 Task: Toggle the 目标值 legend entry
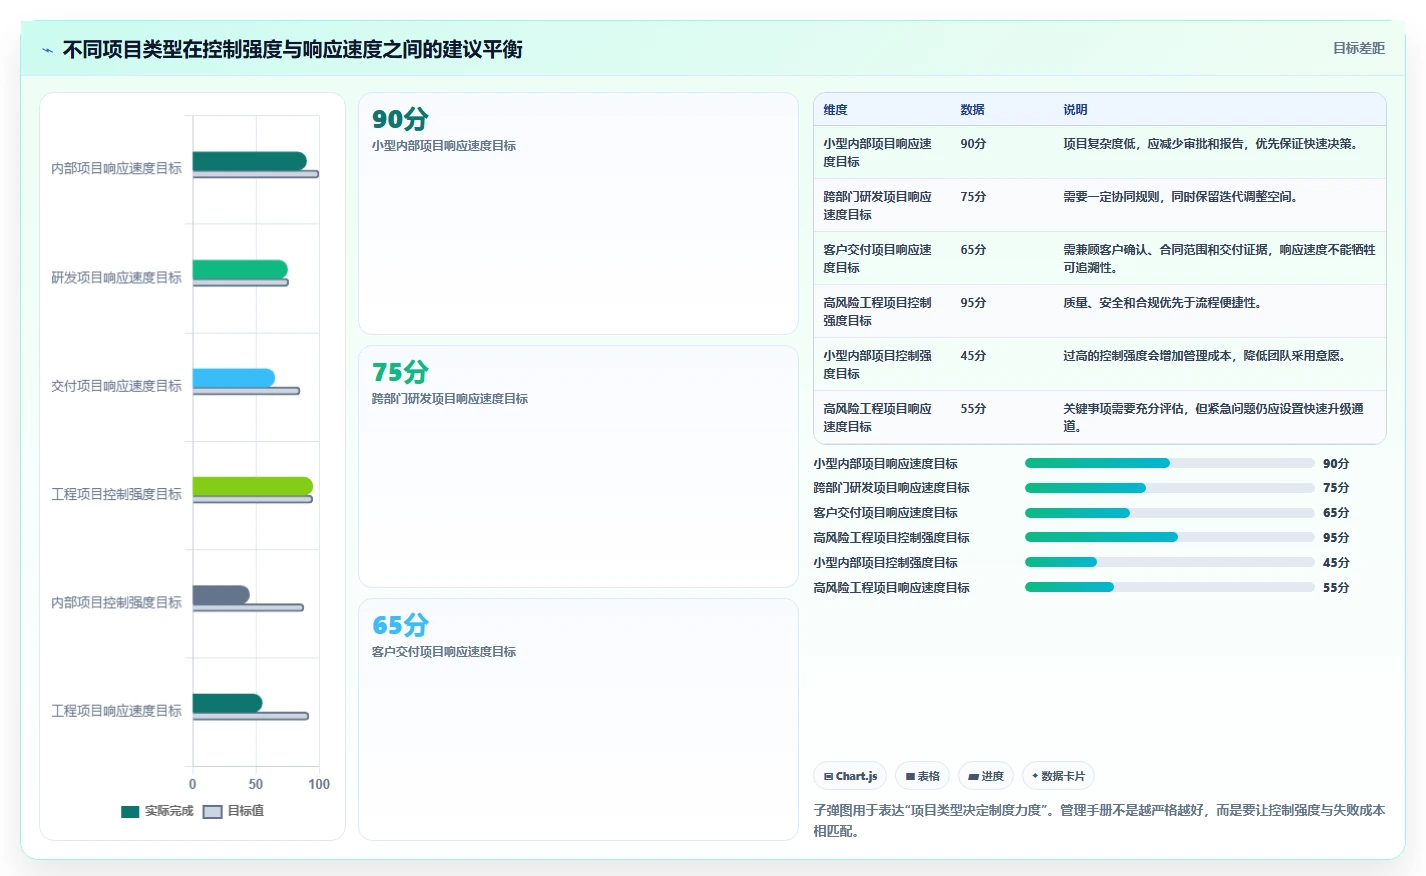pos(233,811)
